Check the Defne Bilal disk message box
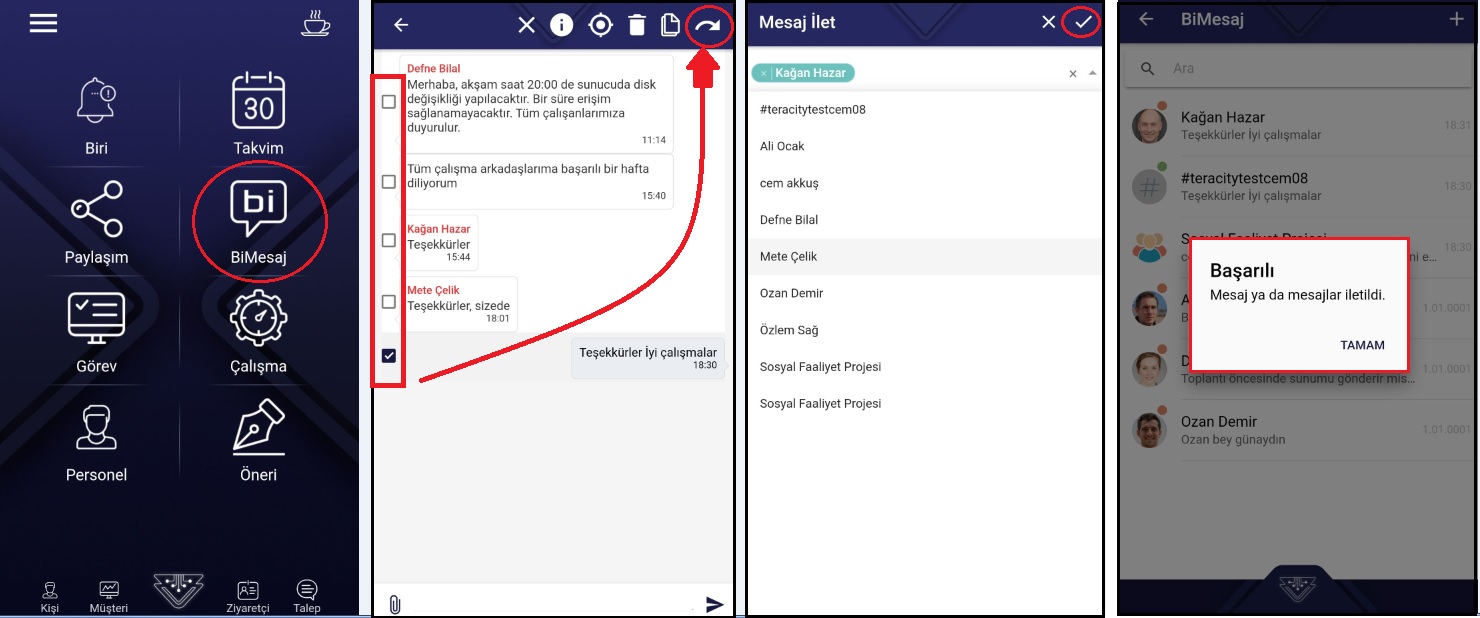 (x=389, y=101)
